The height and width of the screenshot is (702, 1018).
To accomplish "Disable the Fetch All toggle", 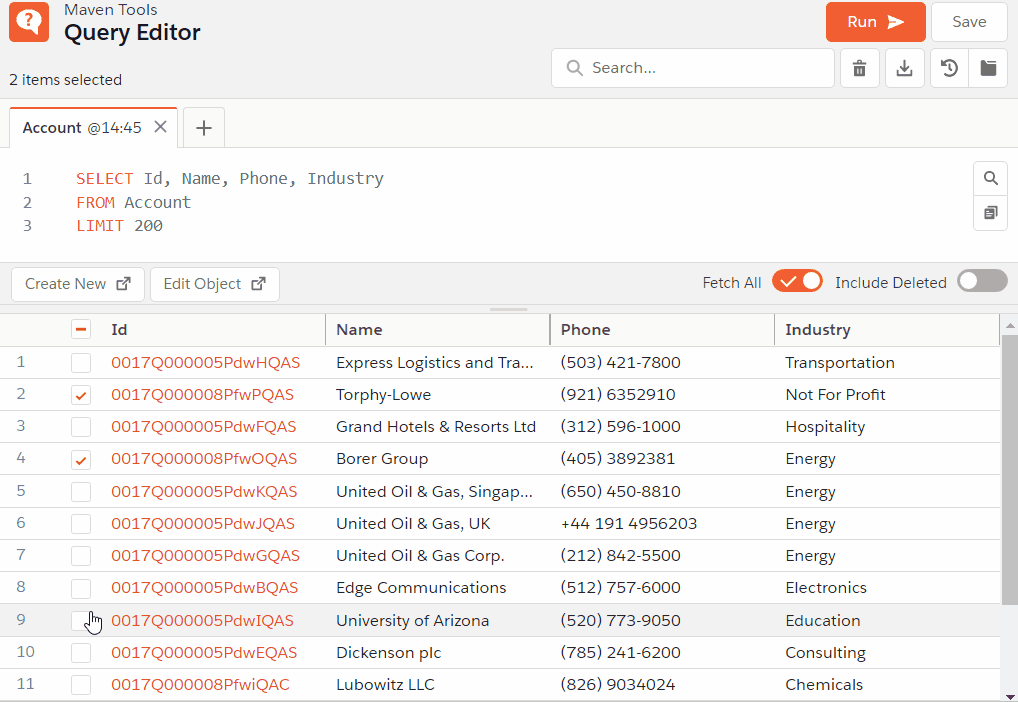I will pyautogui.click(x=797, y=281).
